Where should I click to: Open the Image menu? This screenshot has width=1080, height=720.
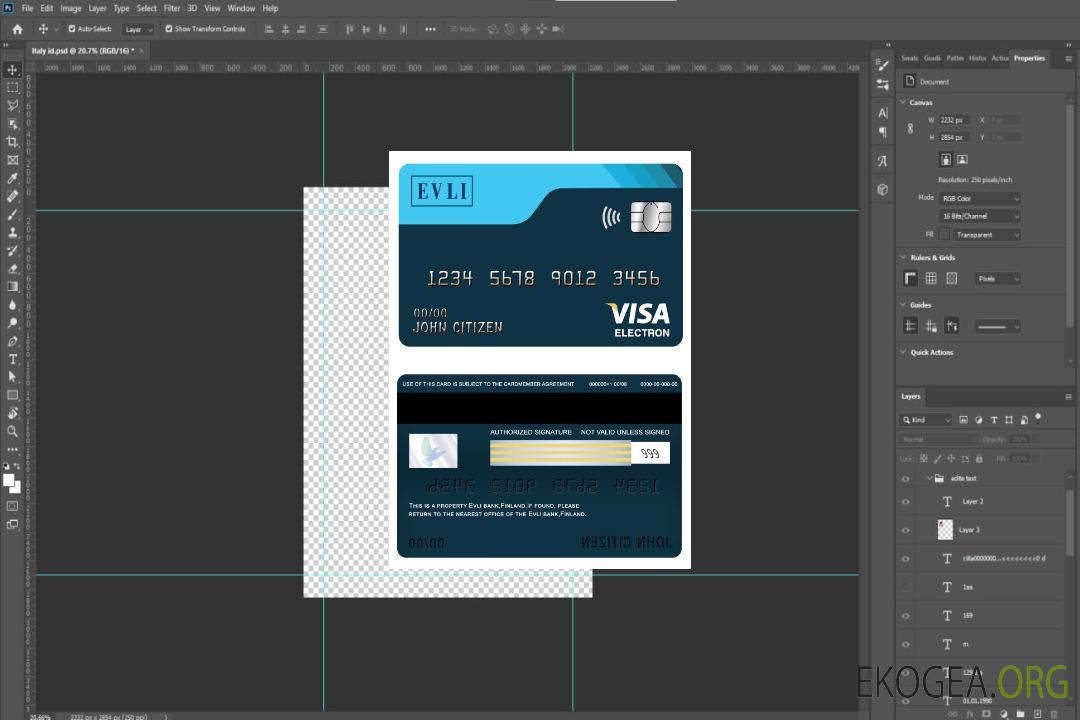point(70,8)
